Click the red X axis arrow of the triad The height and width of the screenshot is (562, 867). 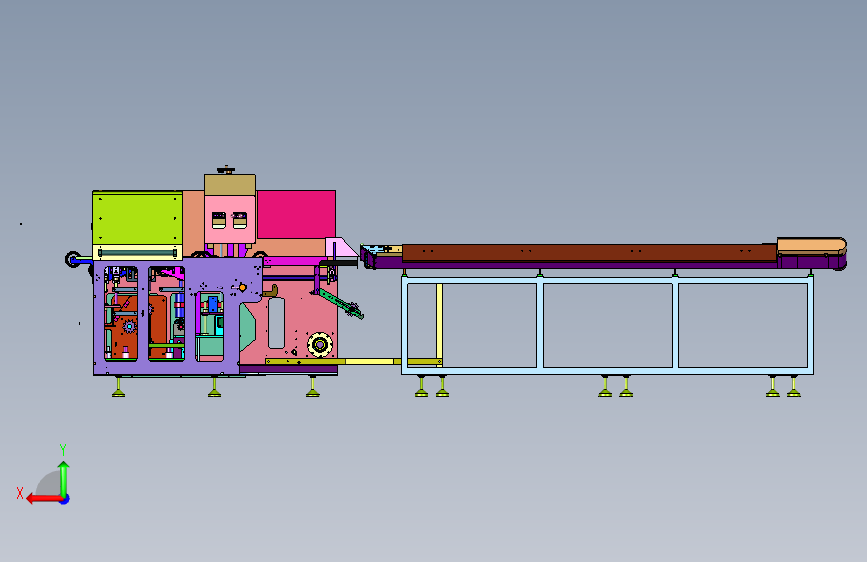pos(44,499)
